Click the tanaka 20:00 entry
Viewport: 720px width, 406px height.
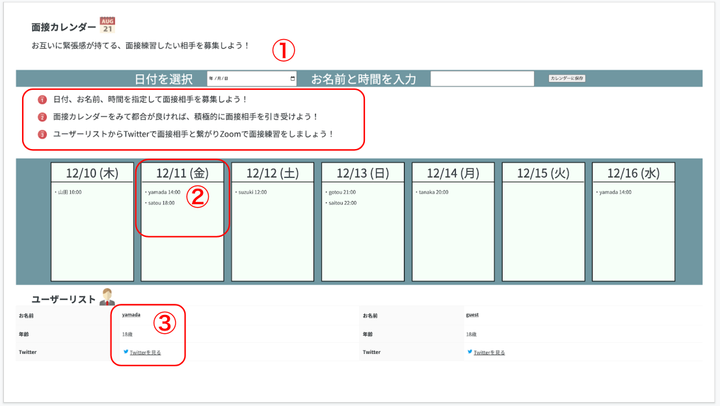433,192
